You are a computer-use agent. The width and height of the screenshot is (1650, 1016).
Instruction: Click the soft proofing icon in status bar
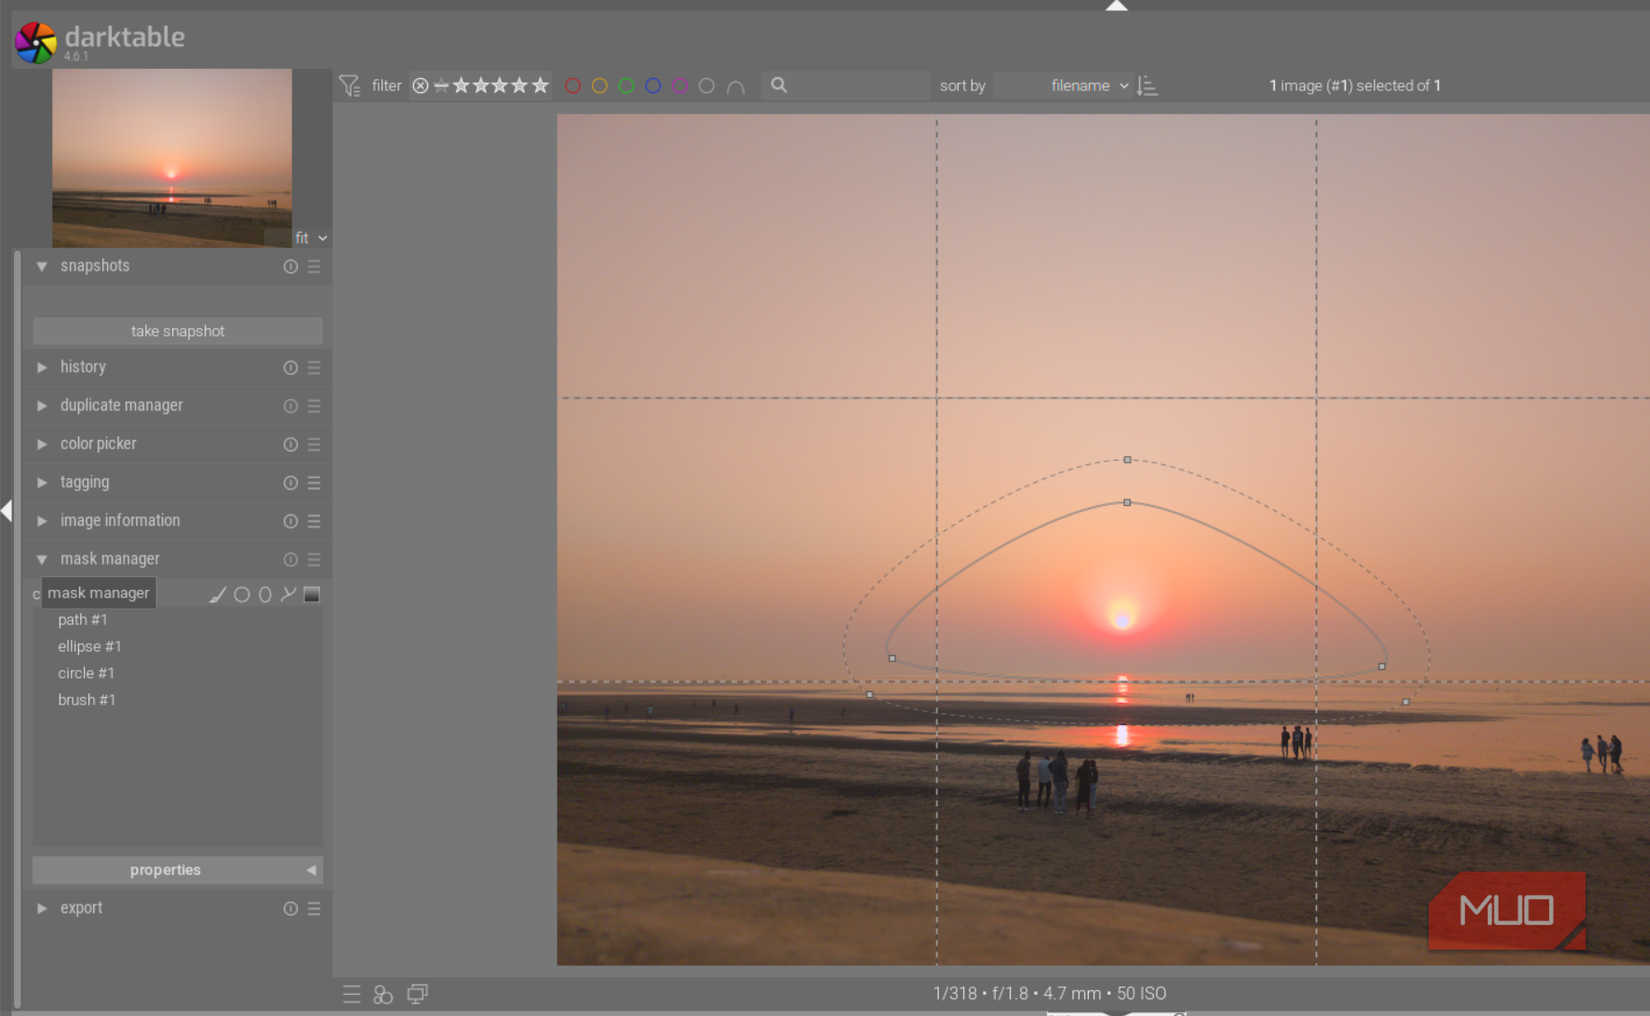[x=383, y=994]
